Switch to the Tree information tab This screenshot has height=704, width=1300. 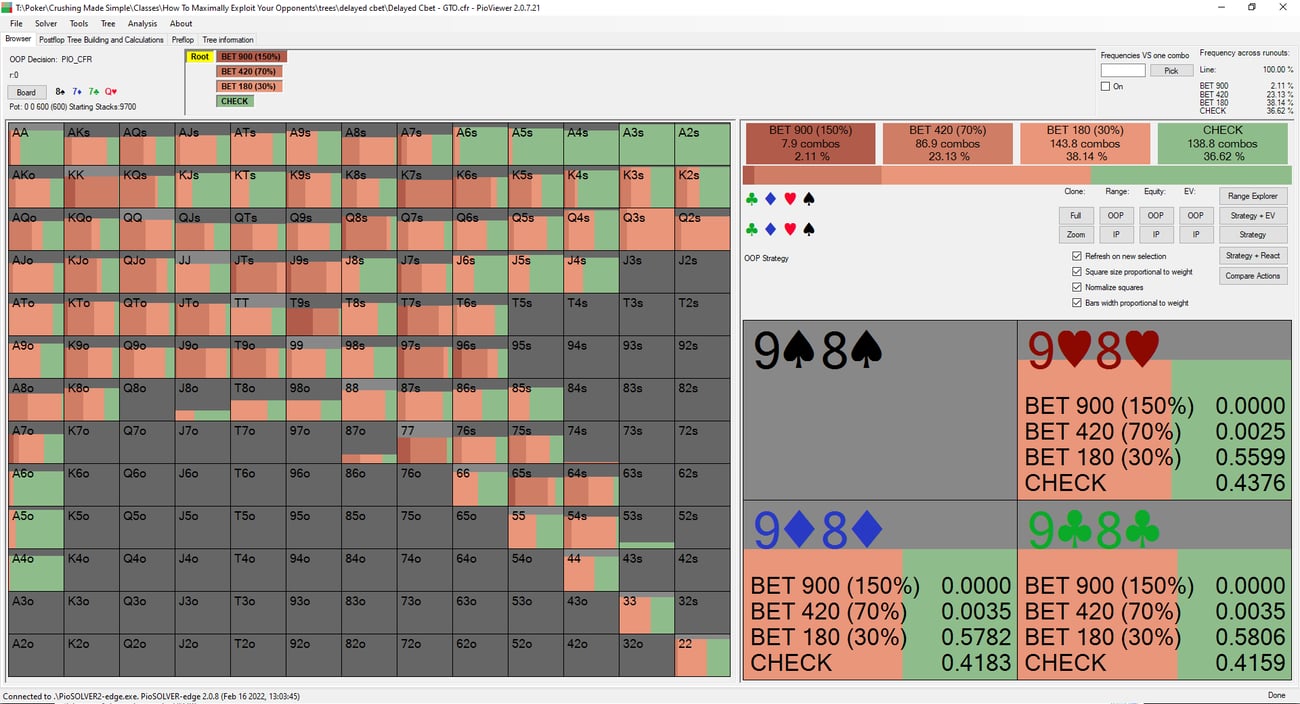coord(229,40)
